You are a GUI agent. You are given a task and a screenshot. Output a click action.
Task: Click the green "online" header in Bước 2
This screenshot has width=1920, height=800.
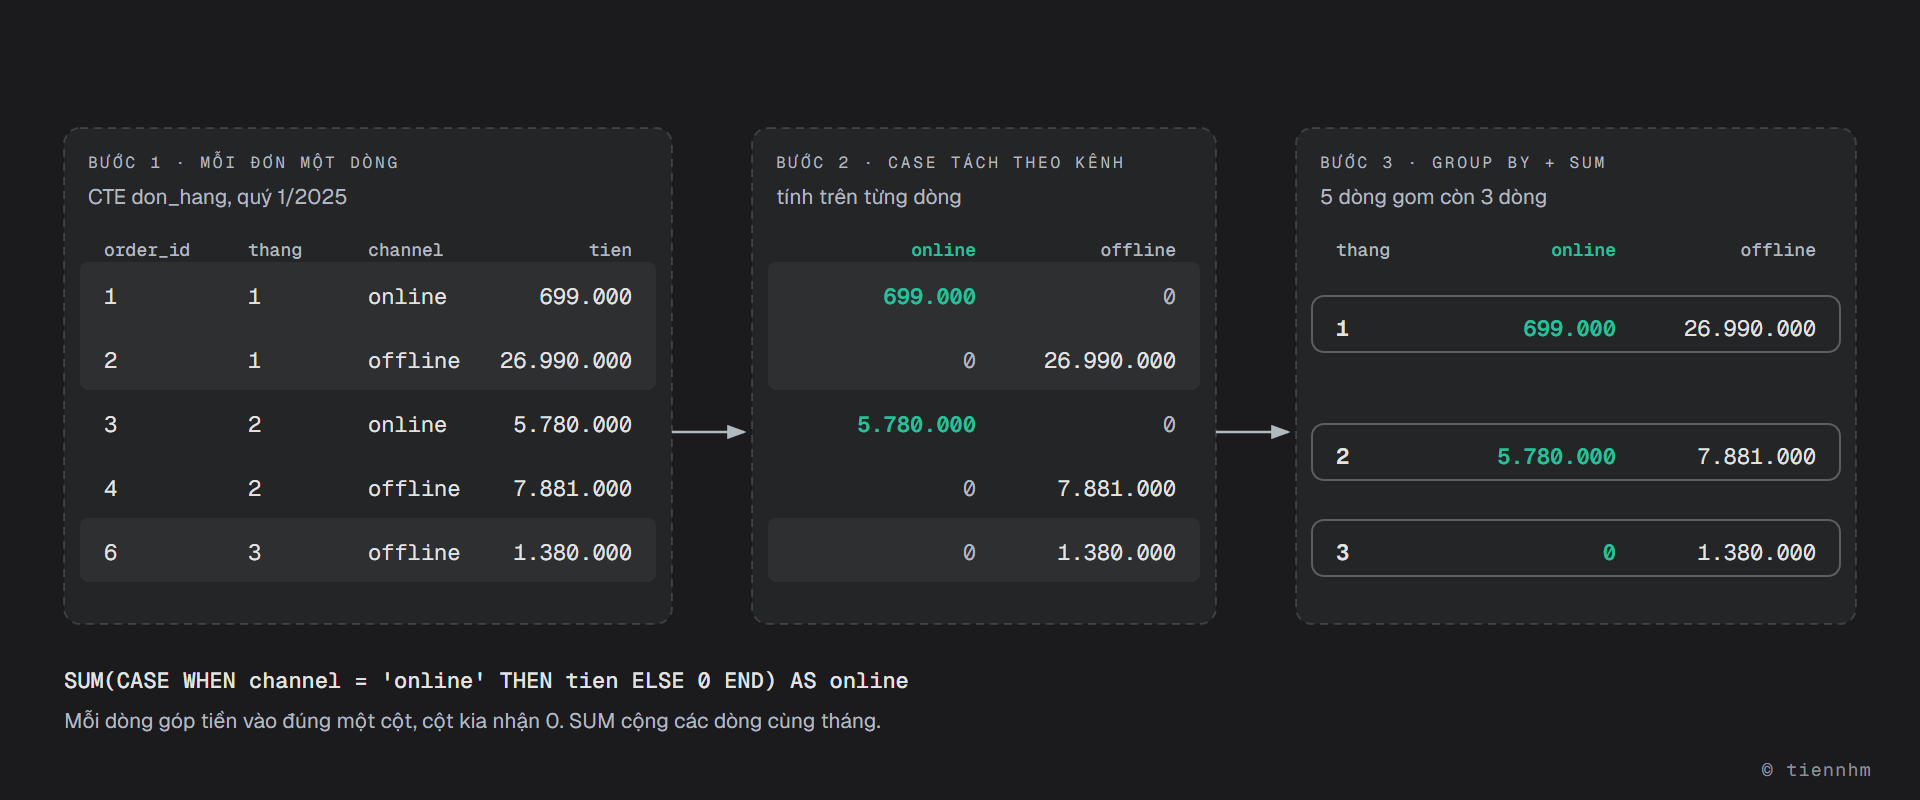coord(943,250)
